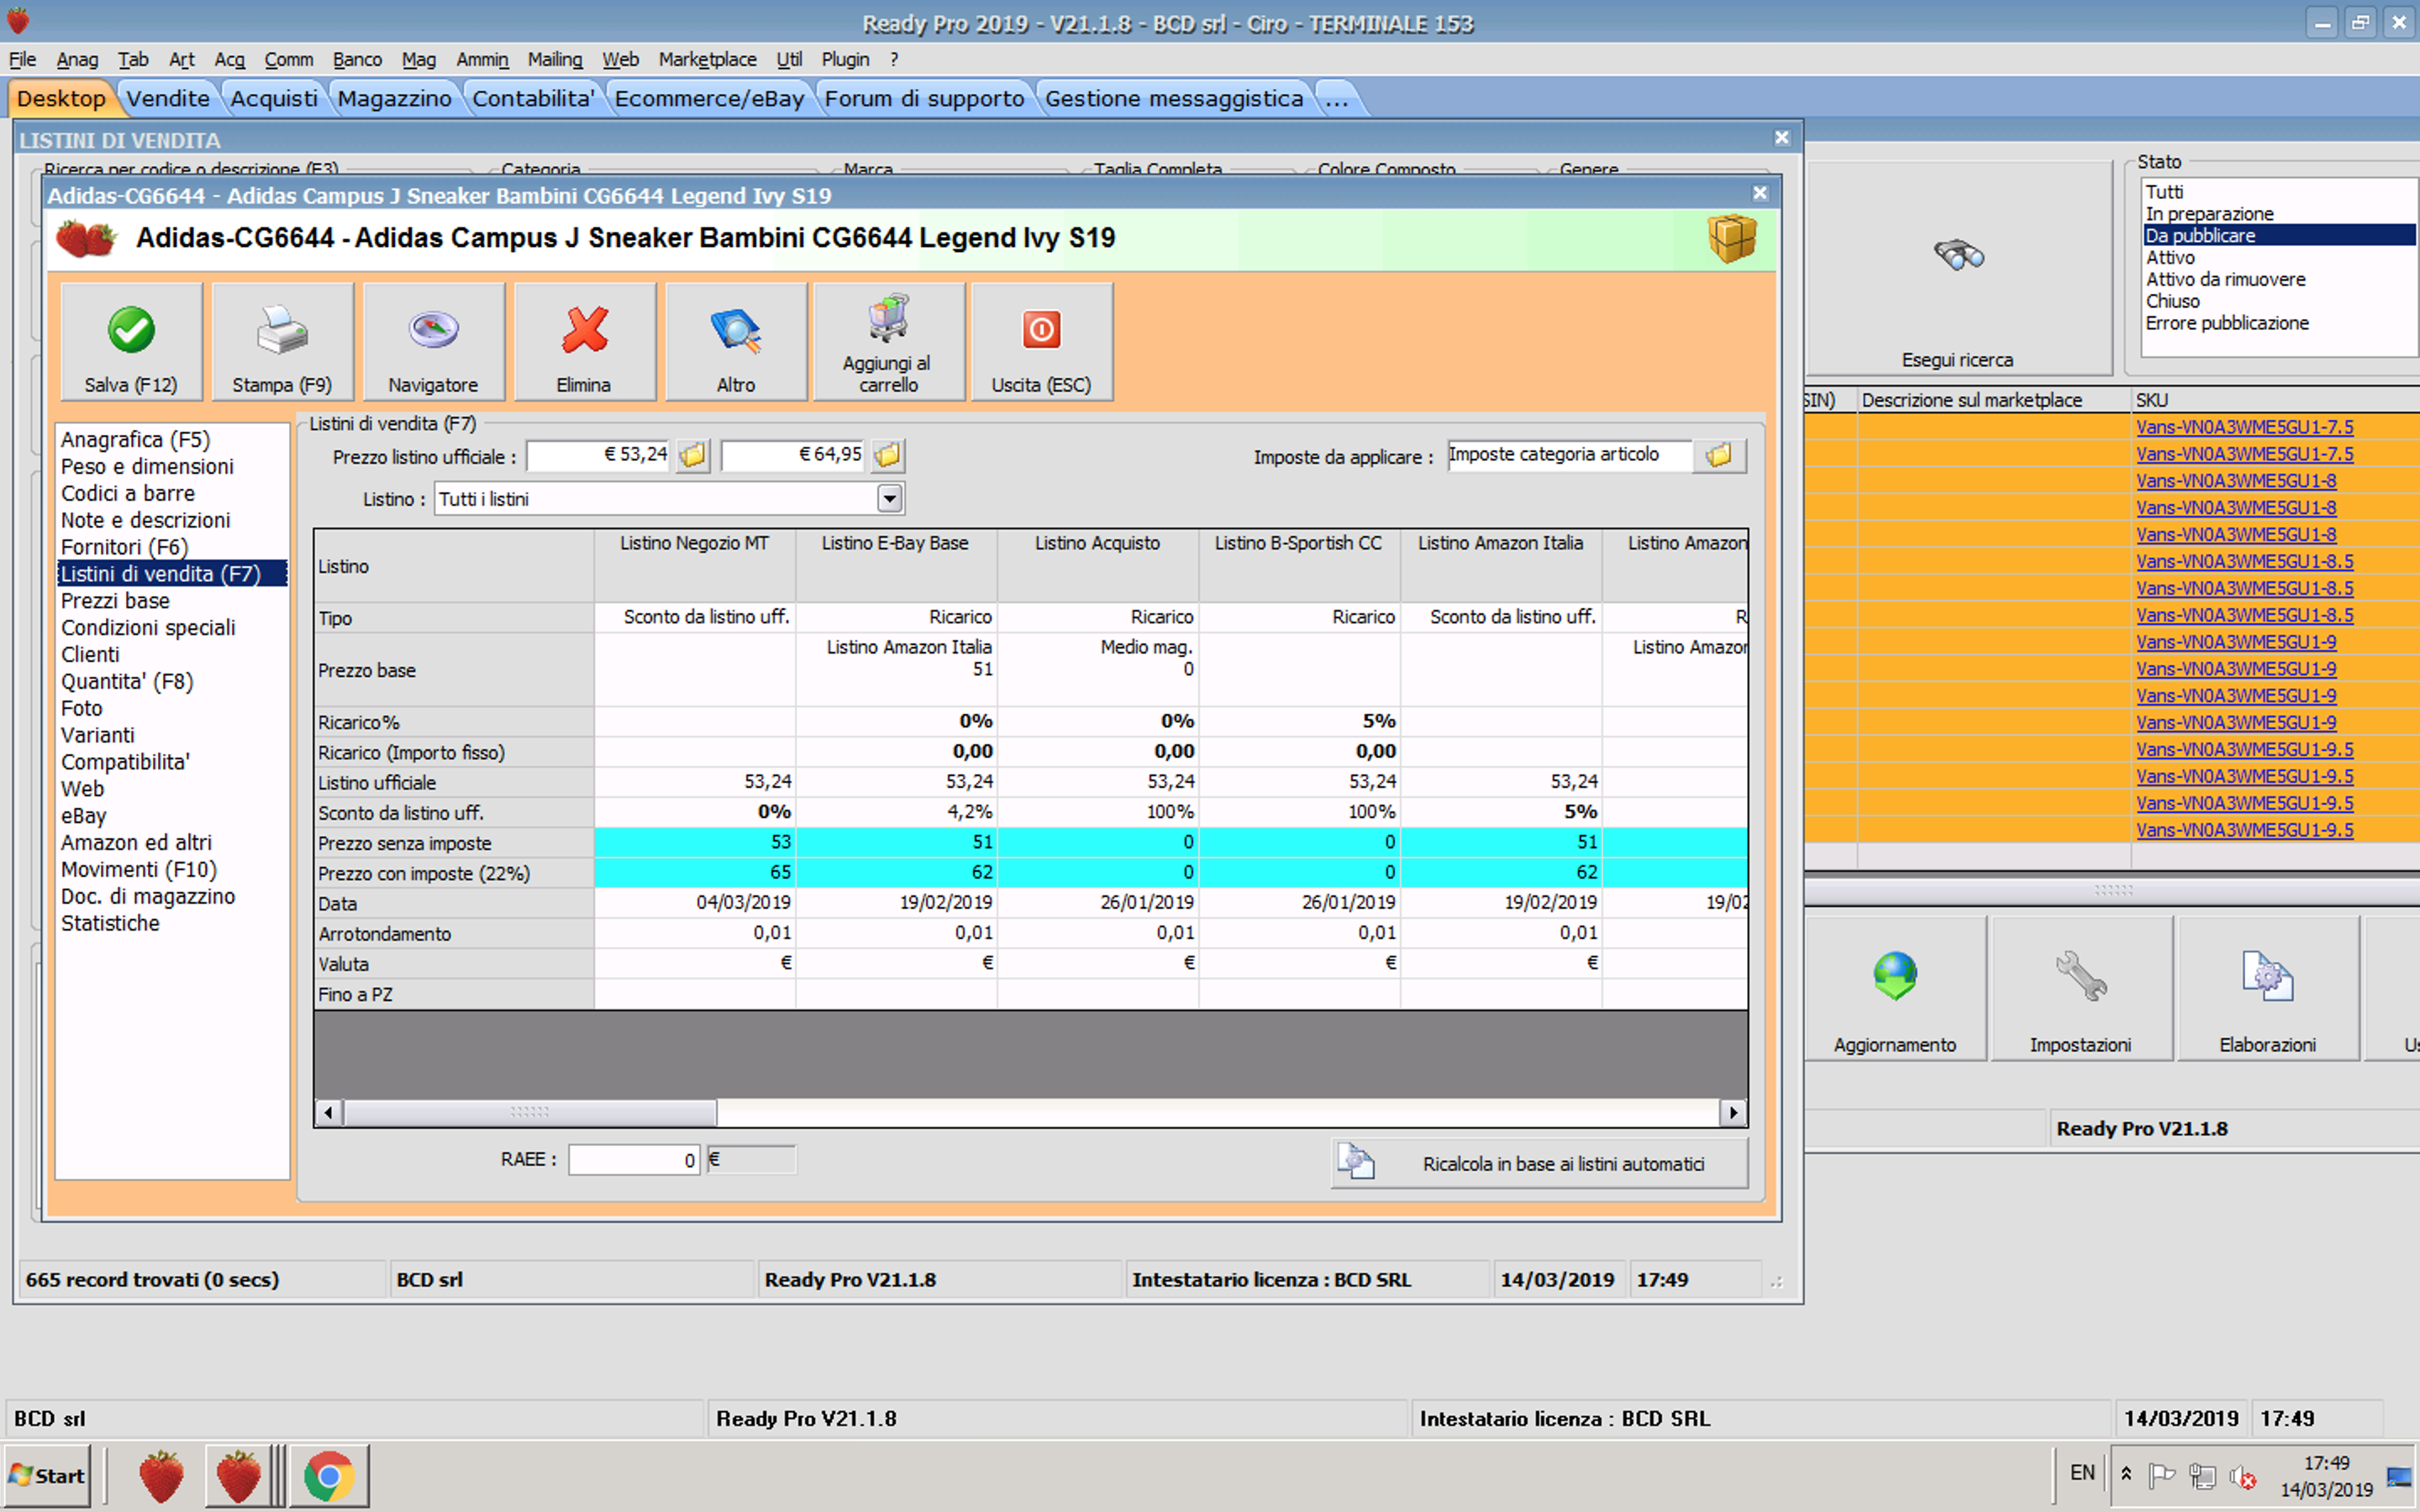Viewport: 2420px width, 1512px height.
Task: Click the Windows Start button
Action: (47, 1476)
